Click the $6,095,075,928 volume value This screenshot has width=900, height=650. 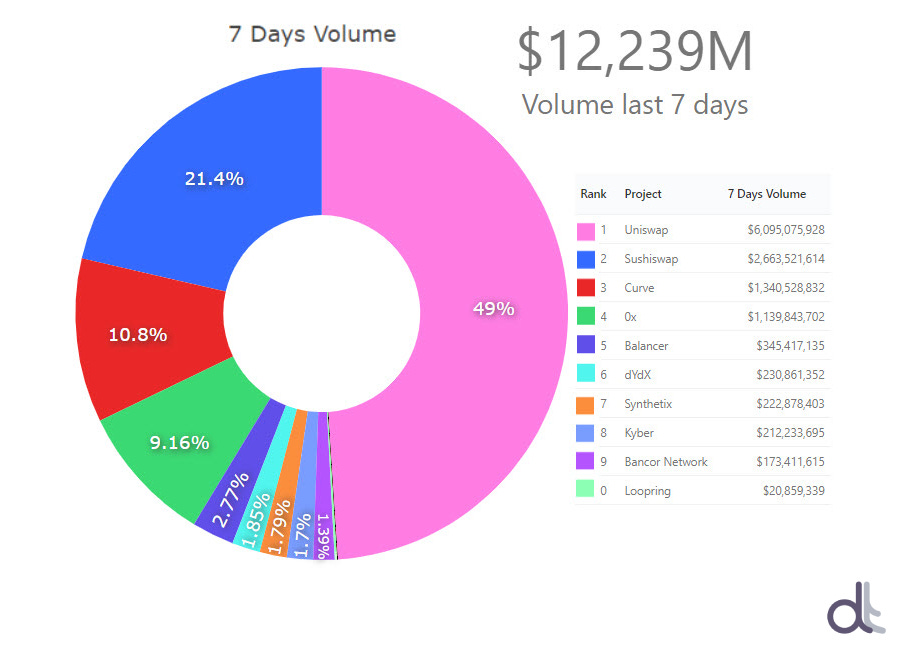(x=786, y=230)
